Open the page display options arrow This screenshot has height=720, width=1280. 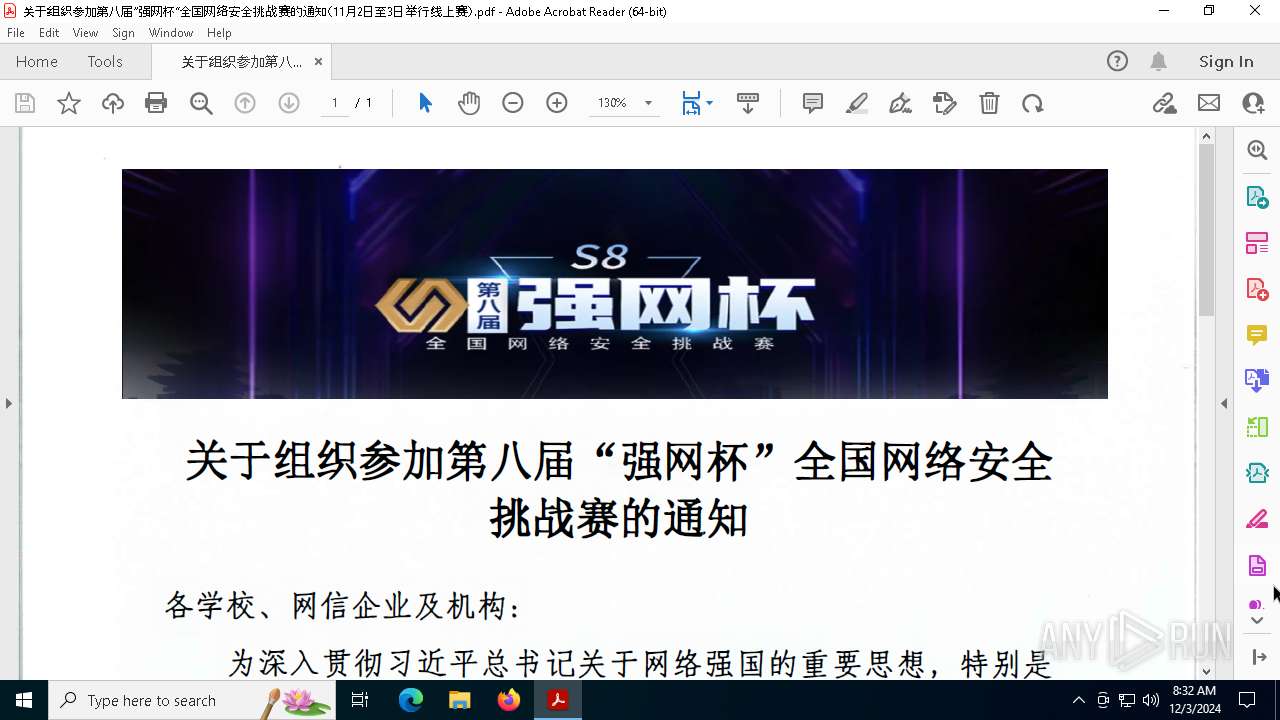tap(709, 103)
